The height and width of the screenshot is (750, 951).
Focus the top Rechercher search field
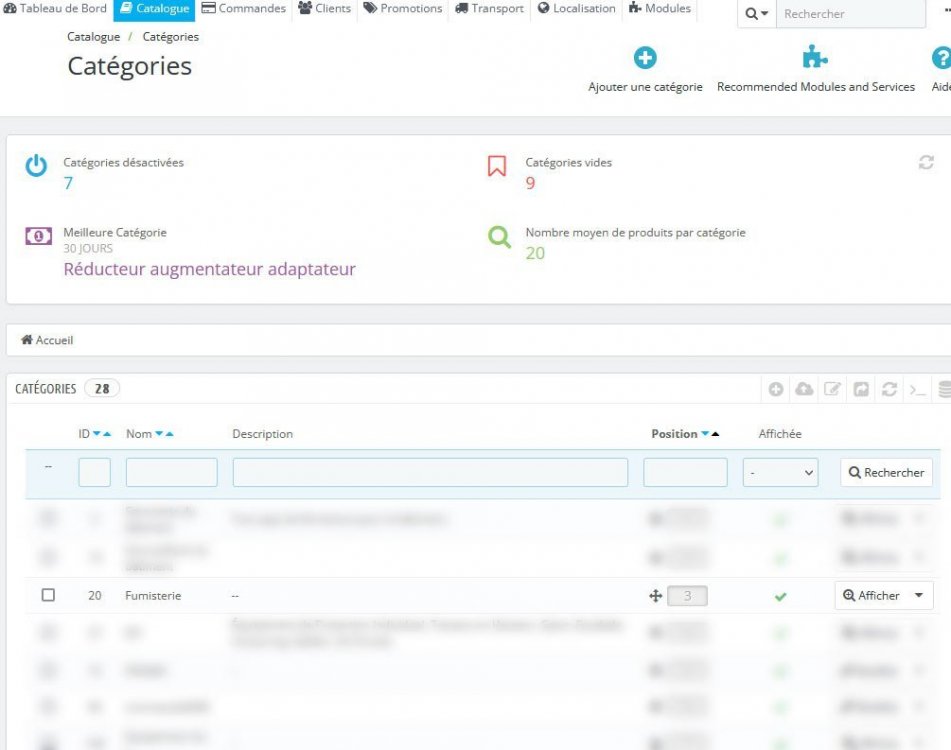click(851, 13)
